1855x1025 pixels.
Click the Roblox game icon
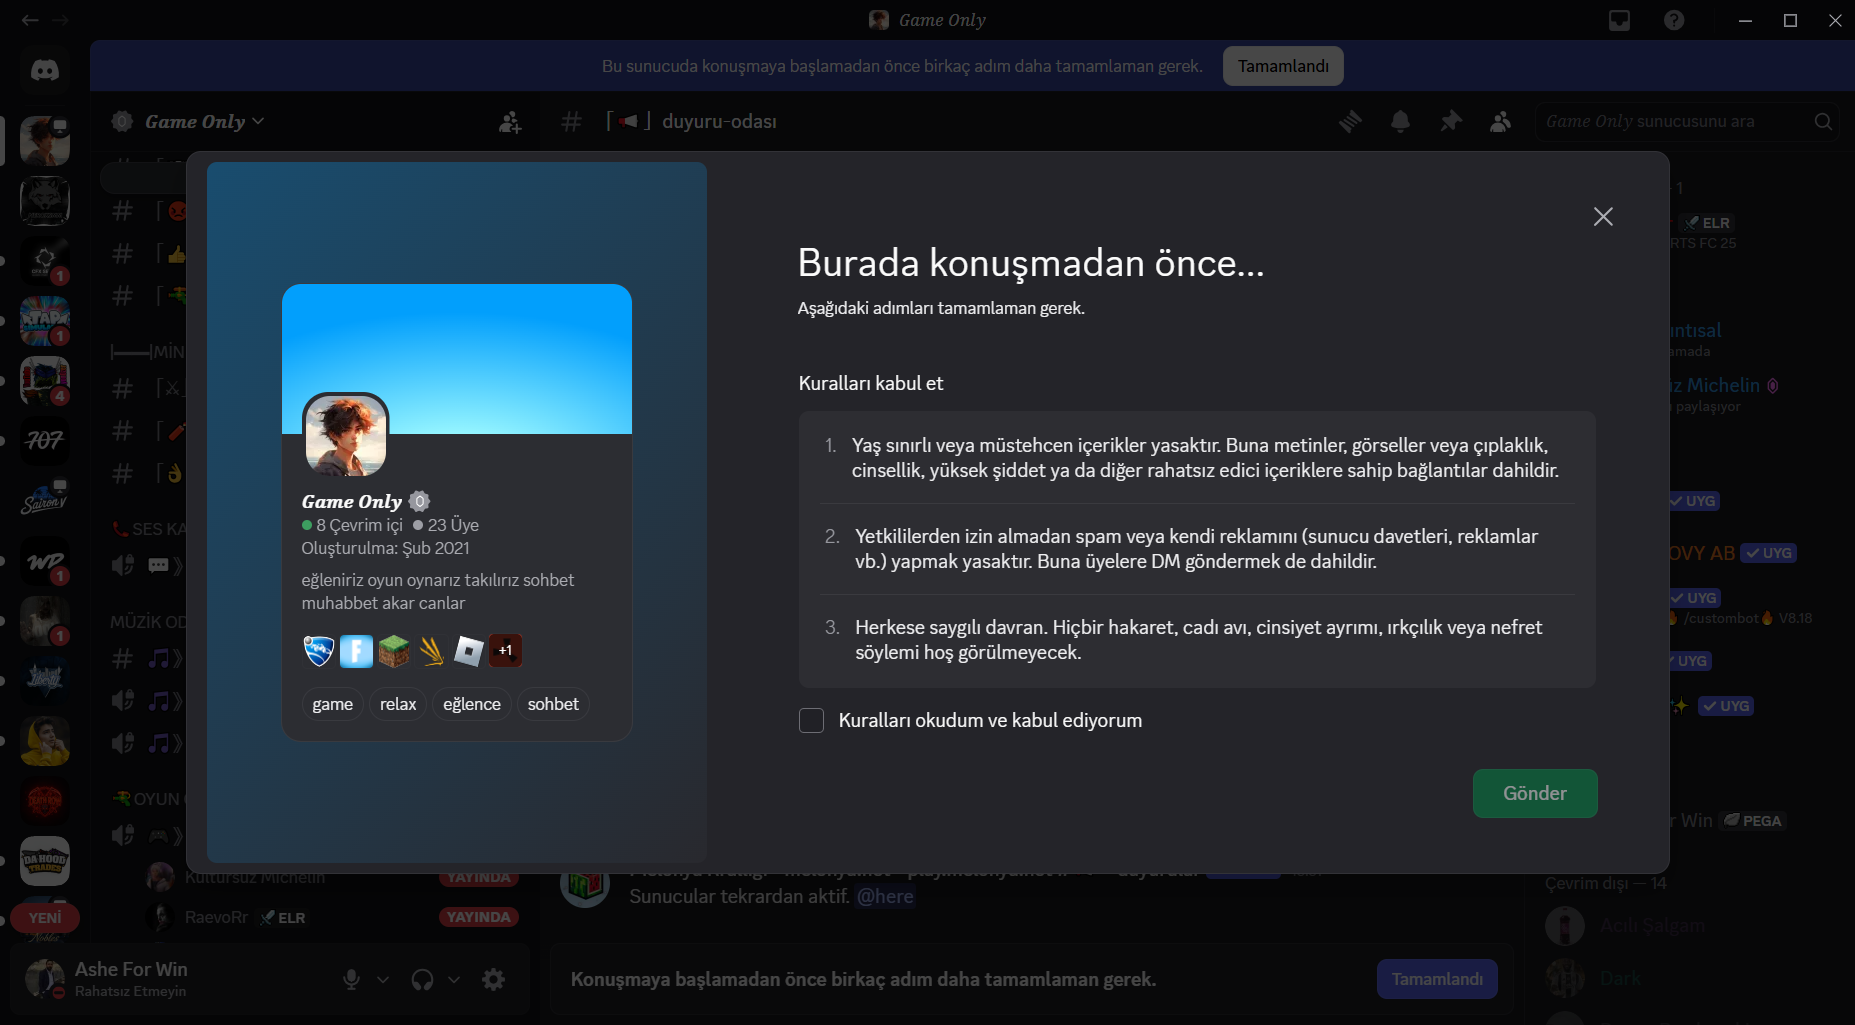click(x=468, y=651)
